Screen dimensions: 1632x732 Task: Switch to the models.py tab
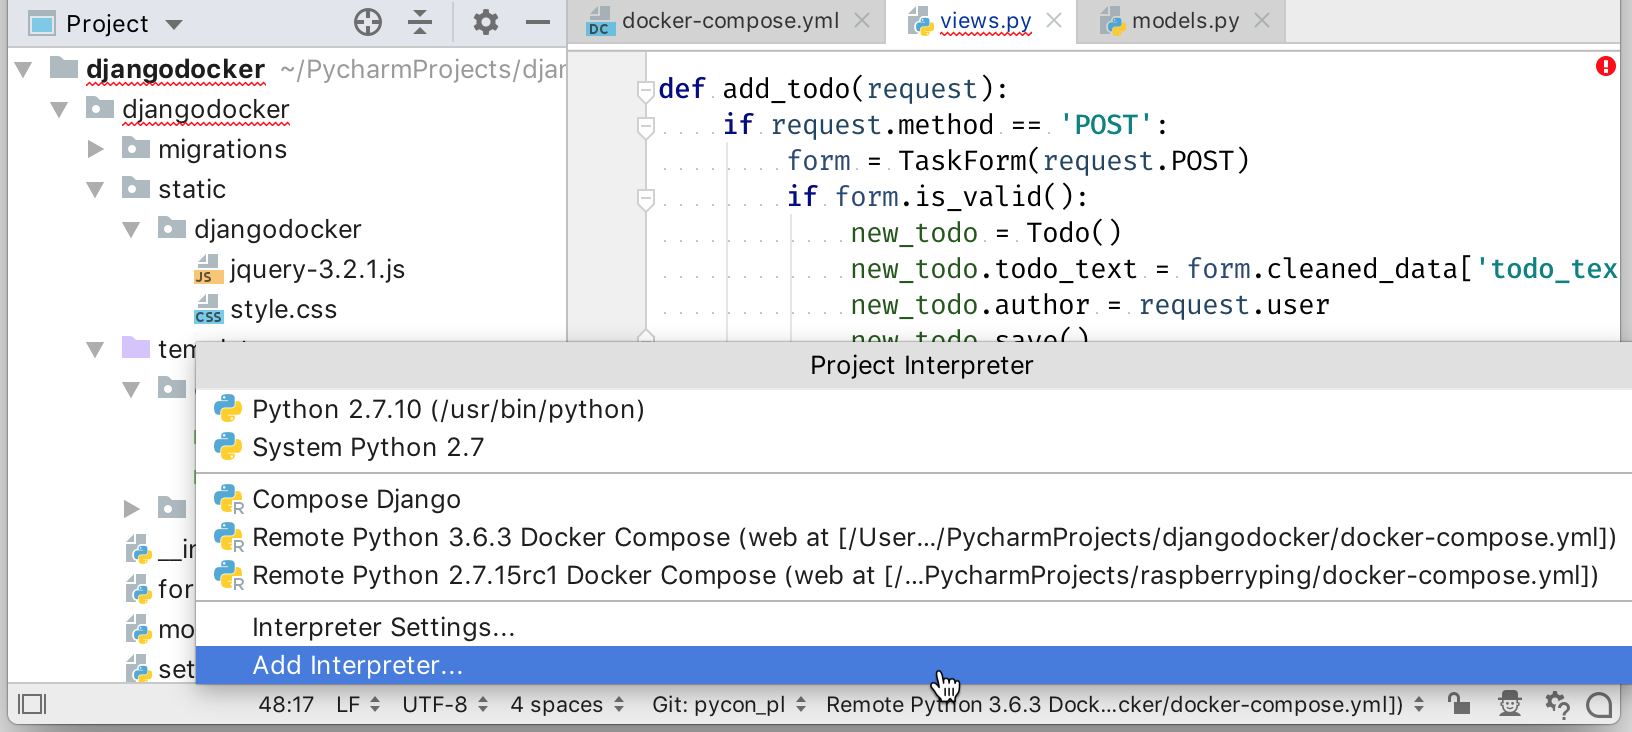[1184, 21]
